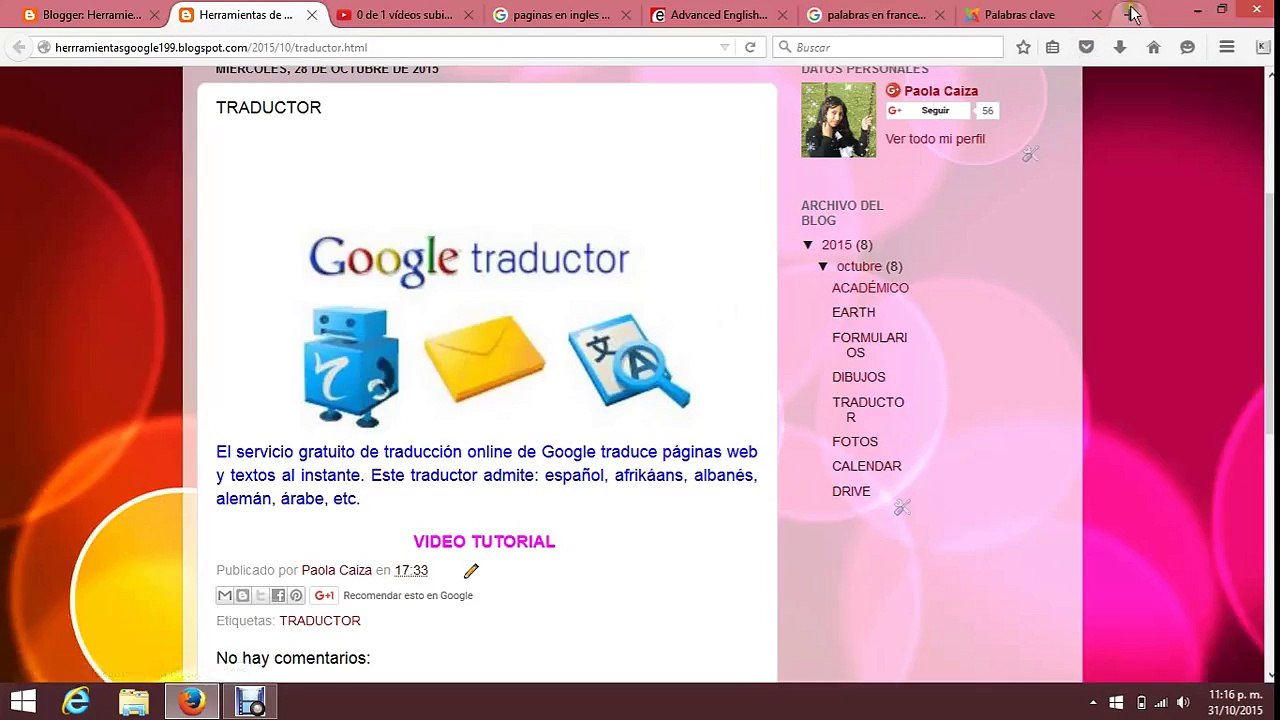The height and width of the screenshot is (720, 1280).
Task: Click the BlogThis share icon
Action: 243,596
